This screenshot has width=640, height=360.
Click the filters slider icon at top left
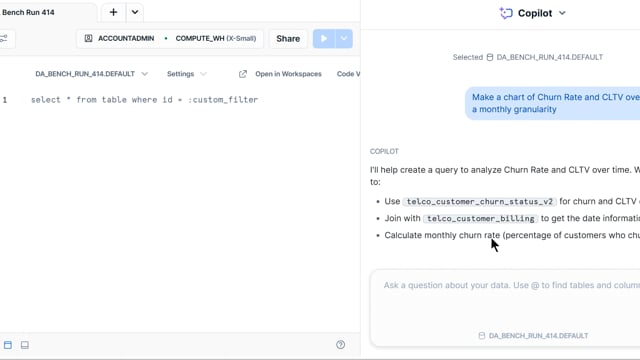pos(4,39)
